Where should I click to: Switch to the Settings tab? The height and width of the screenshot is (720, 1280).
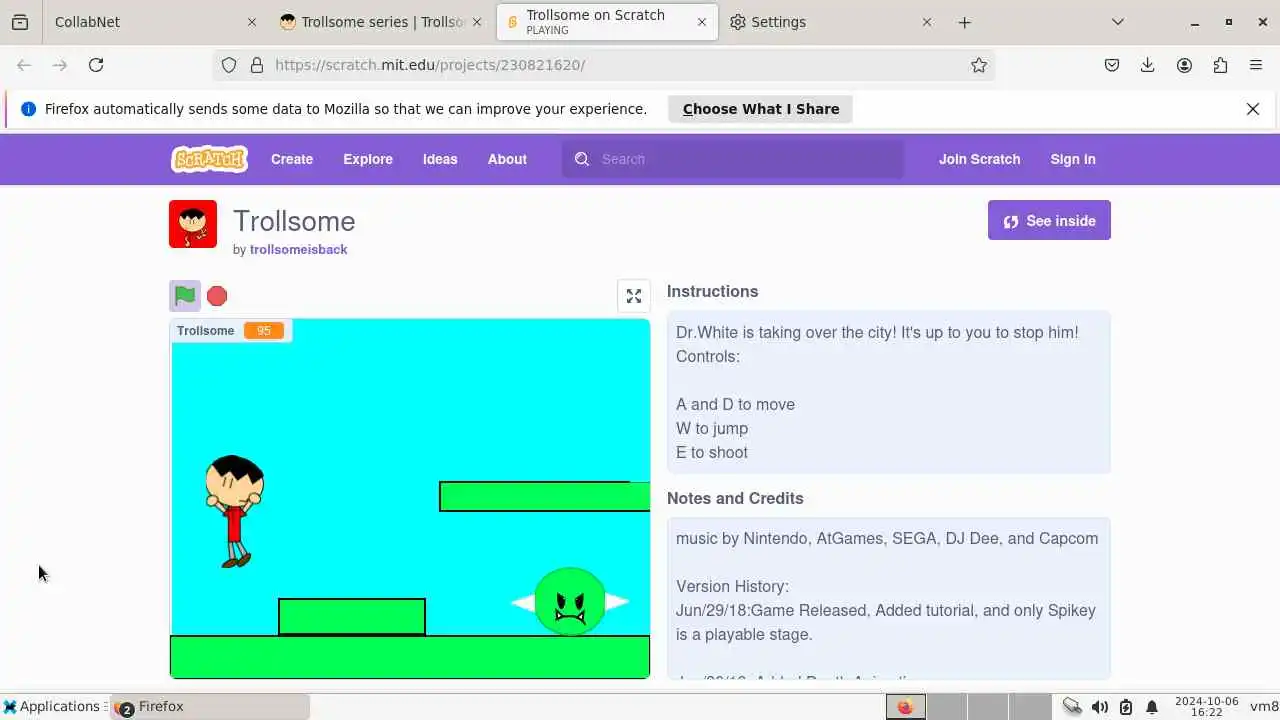tap(830, 22)
